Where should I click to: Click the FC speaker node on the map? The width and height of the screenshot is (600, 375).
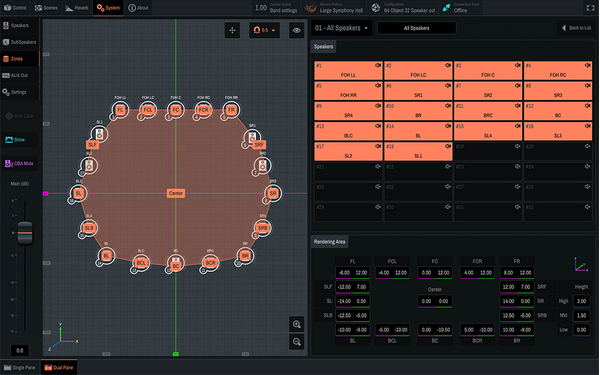pyautogui.click(x=176, y=110)
